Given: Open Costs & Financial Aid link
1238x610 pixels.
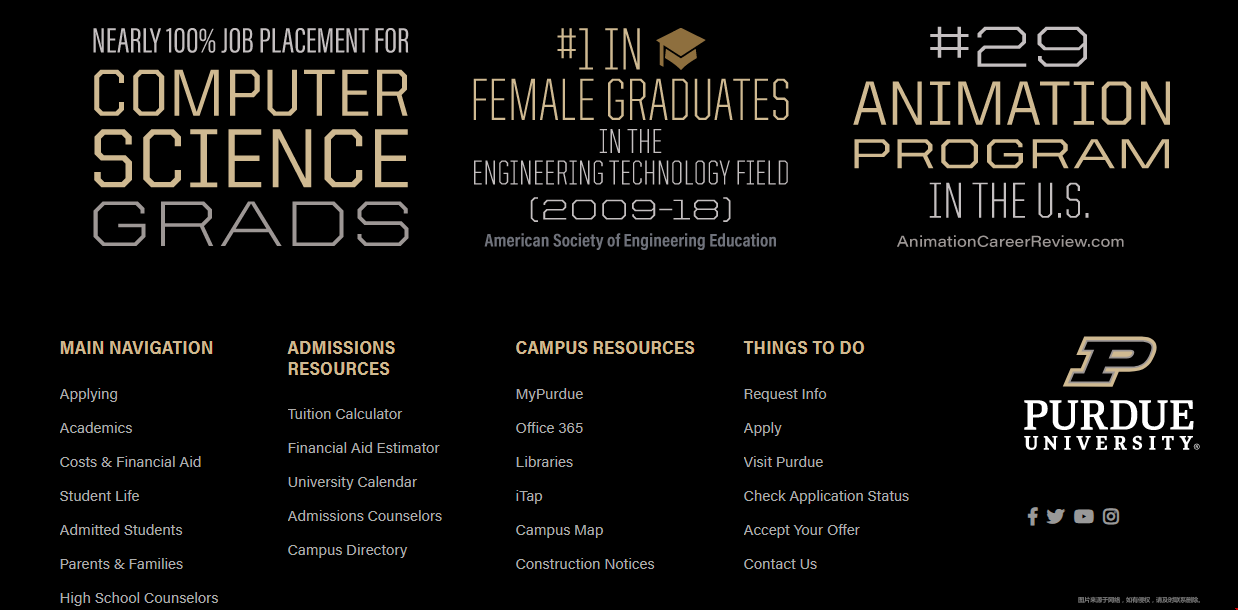Looking at the screenshot, I should point(131,462).
